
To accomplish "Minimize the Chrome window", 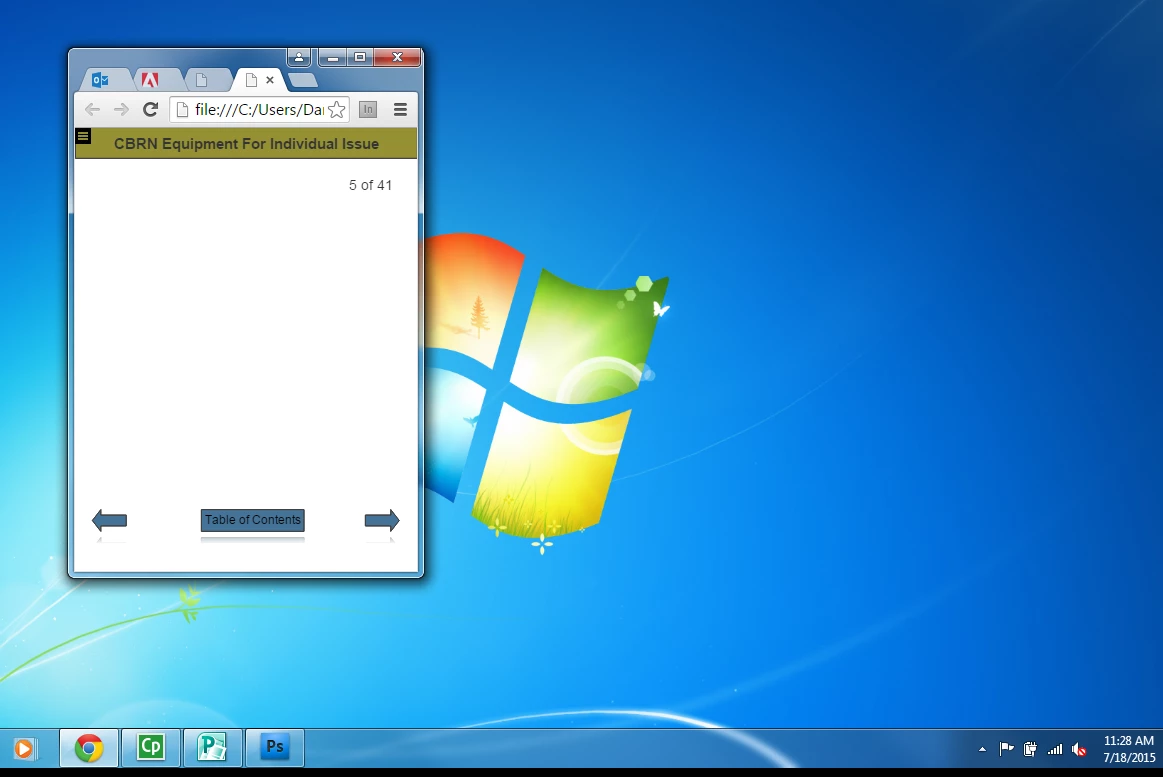I will click(x=333, y=57).
